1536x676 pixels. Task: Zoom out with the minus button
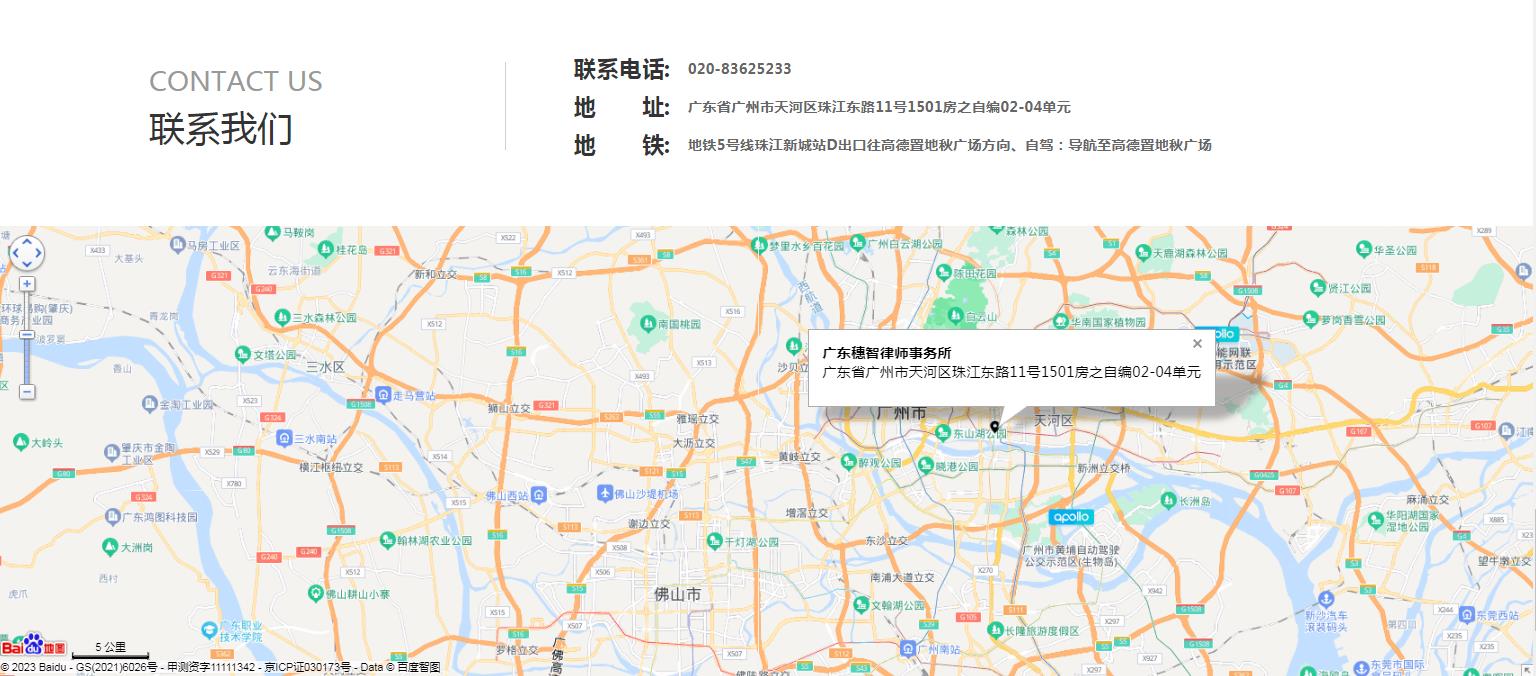tap(27, 391)
